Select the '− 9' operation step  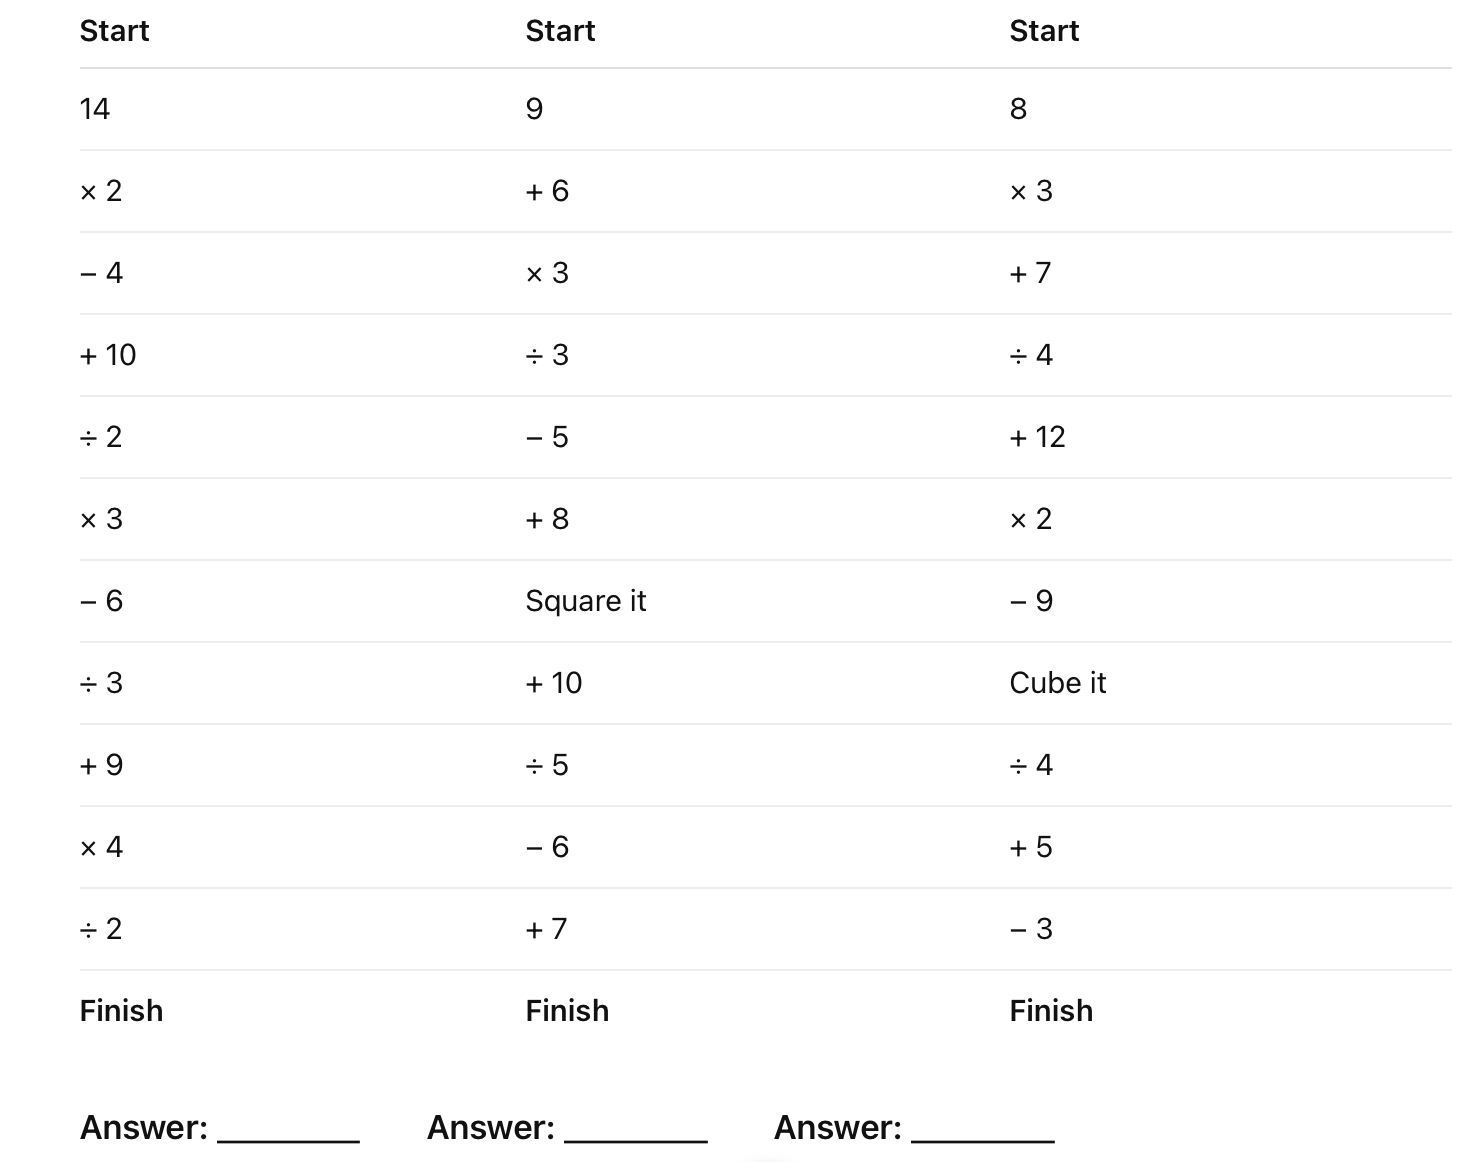point(1031,601)
